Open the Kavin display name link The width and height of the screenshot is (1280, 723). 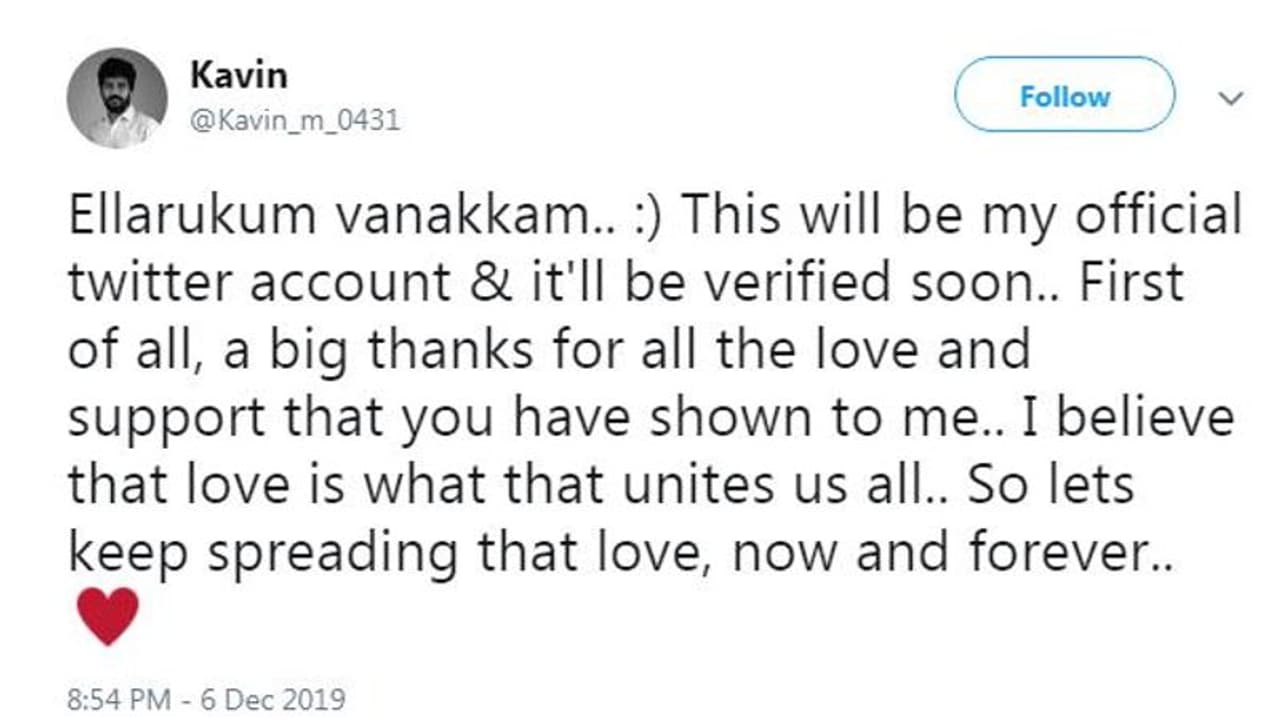coord(225,73)
